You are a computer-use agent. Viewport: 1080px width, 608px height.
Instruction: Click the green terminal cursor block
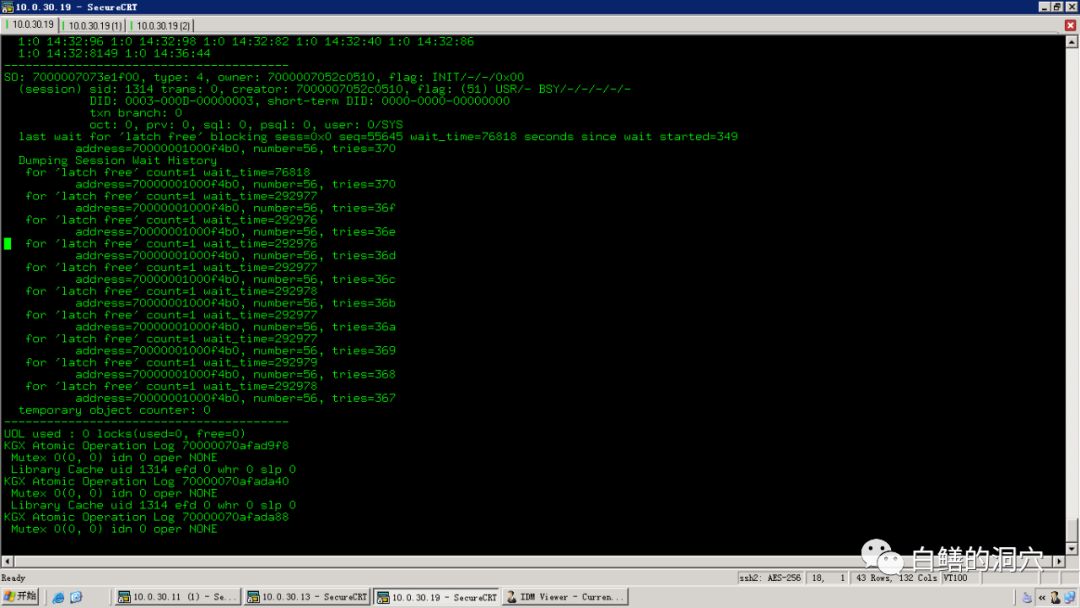coord(8,244)
